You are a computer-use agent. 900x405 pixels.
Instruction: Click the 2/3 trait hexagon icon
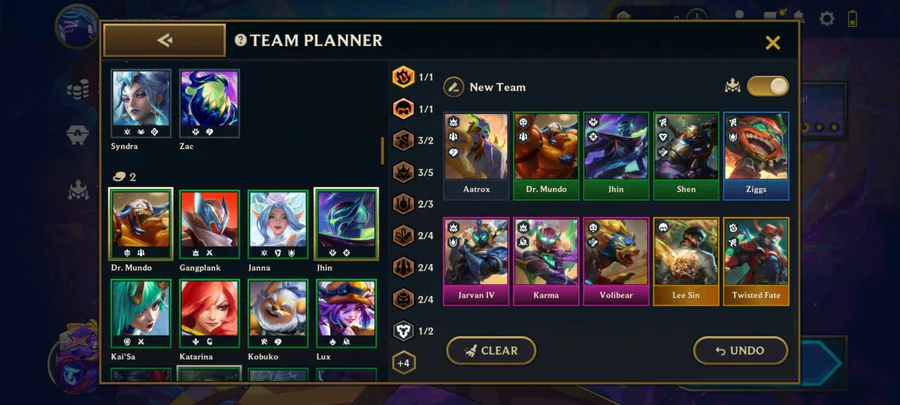[404, 204]
